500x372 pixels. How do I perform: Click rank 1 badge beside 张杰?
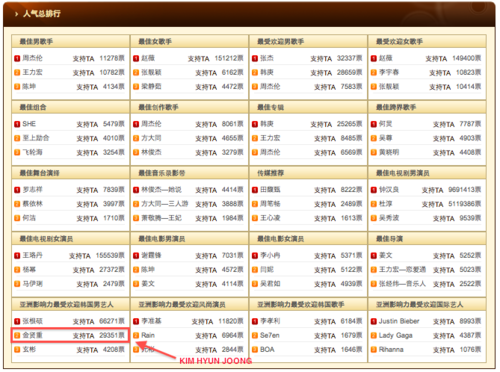tap(255, 59)
